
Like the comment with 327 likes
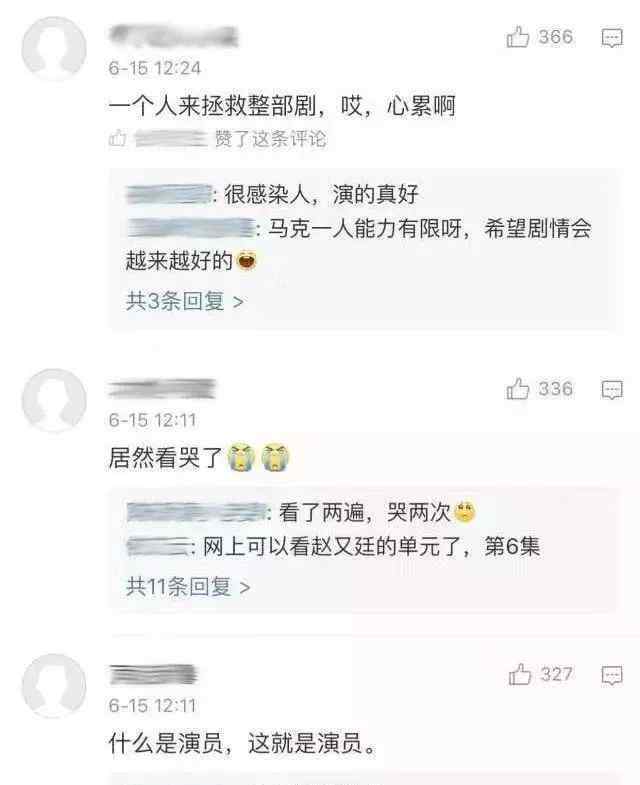pyautogui.click(x=520, y=674)
